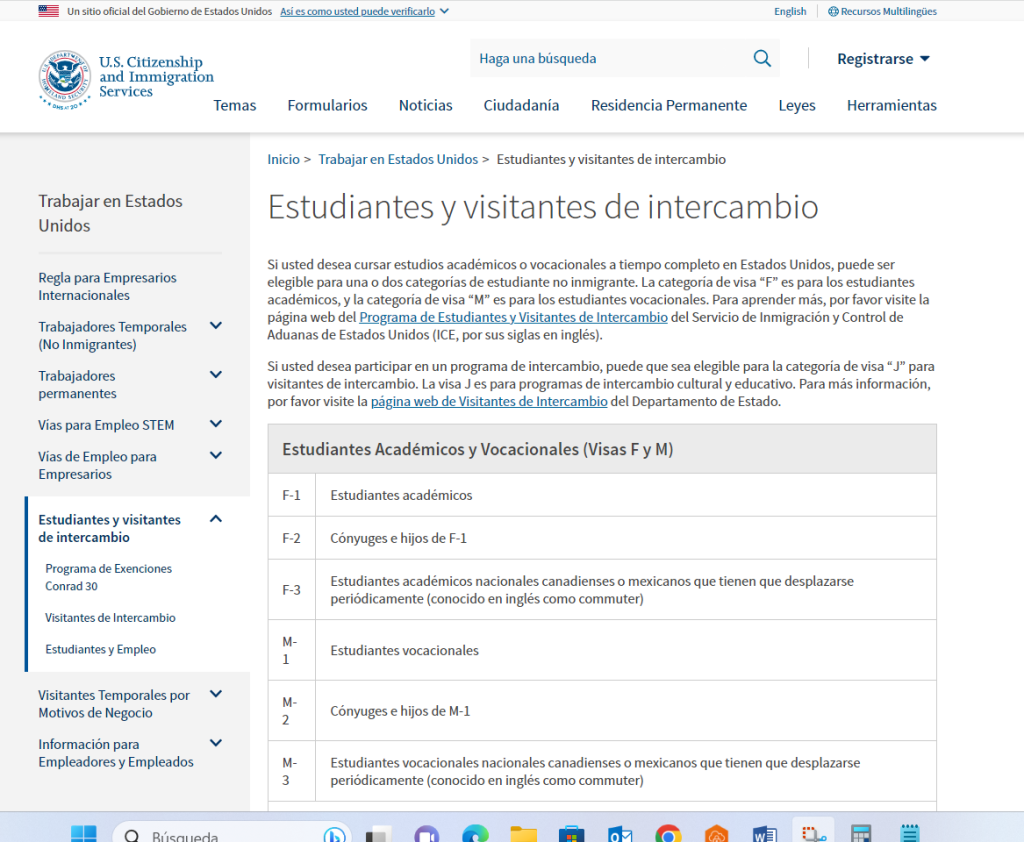Open Windows Start menu
The image size is (1024, 842).
click(x=84, y=834)
